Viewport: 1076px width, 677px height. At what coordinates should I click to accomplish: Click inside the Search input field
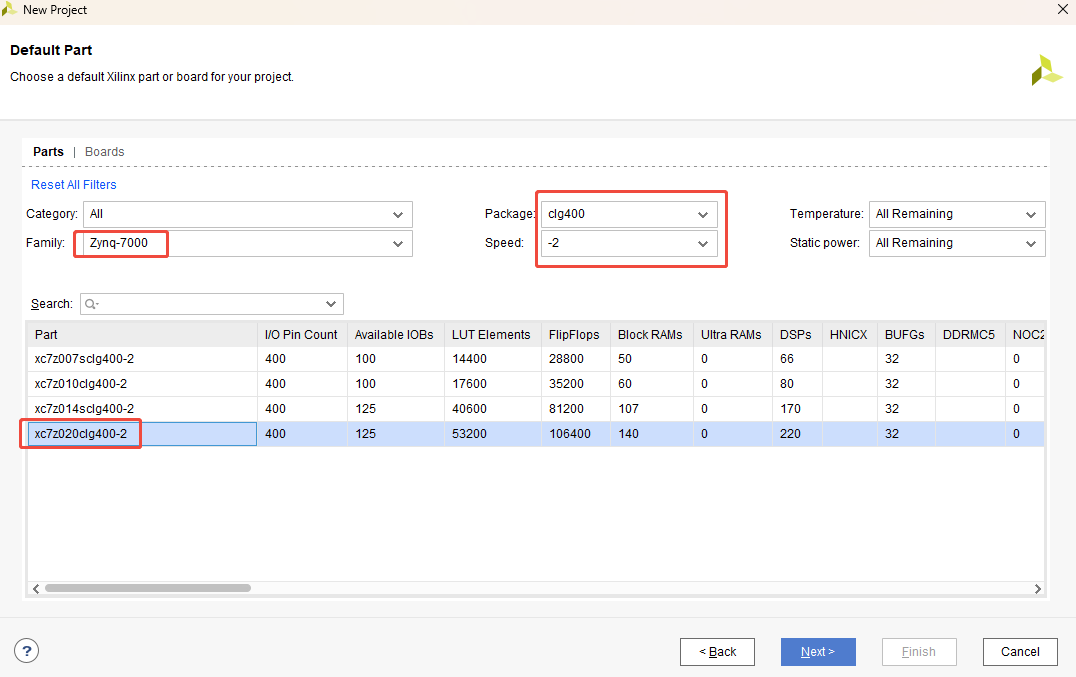point(211,304)
